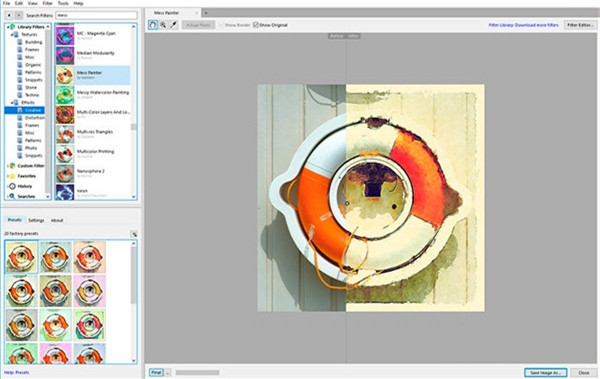Image resolution: width=600 pixels, height=379 pixels.
Task: Expand the Custom Filters node
Action: 7,166
